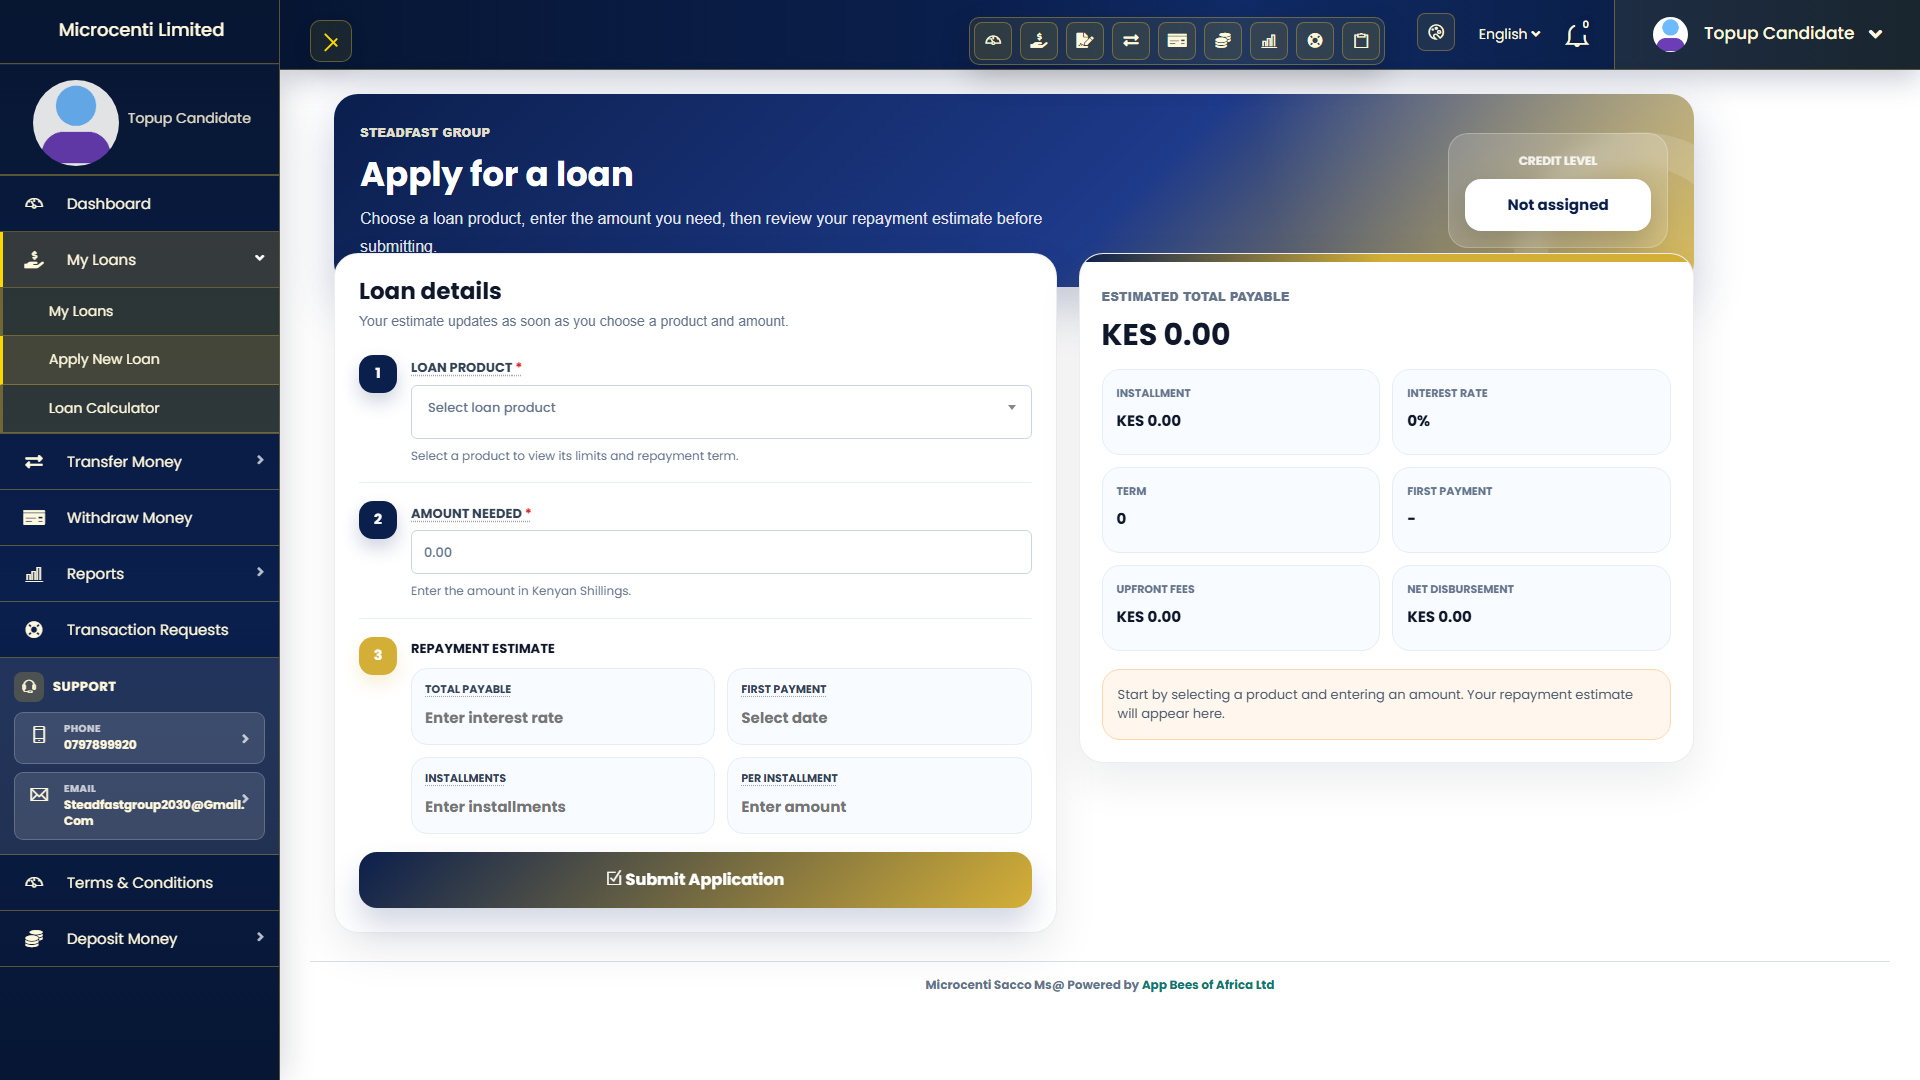Click the Deposit Money coins icon in sidebar
Screen dimensions: 1920x1080
(34, 939)
